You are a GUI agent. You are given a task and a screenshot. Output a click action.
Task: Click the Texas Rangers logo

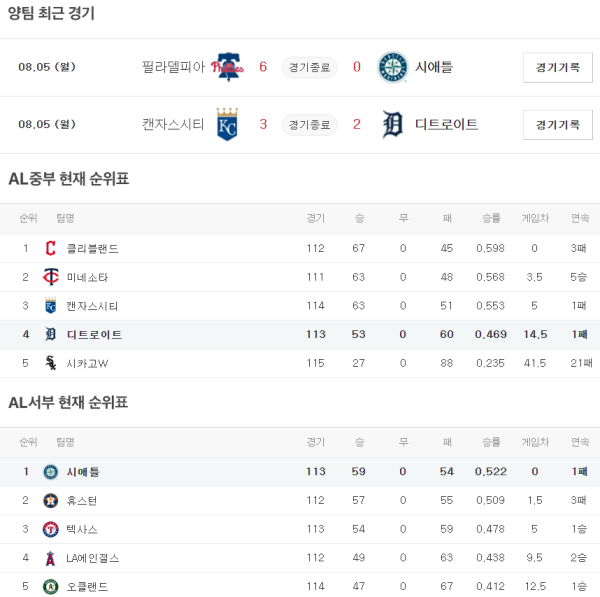(51, 529)
